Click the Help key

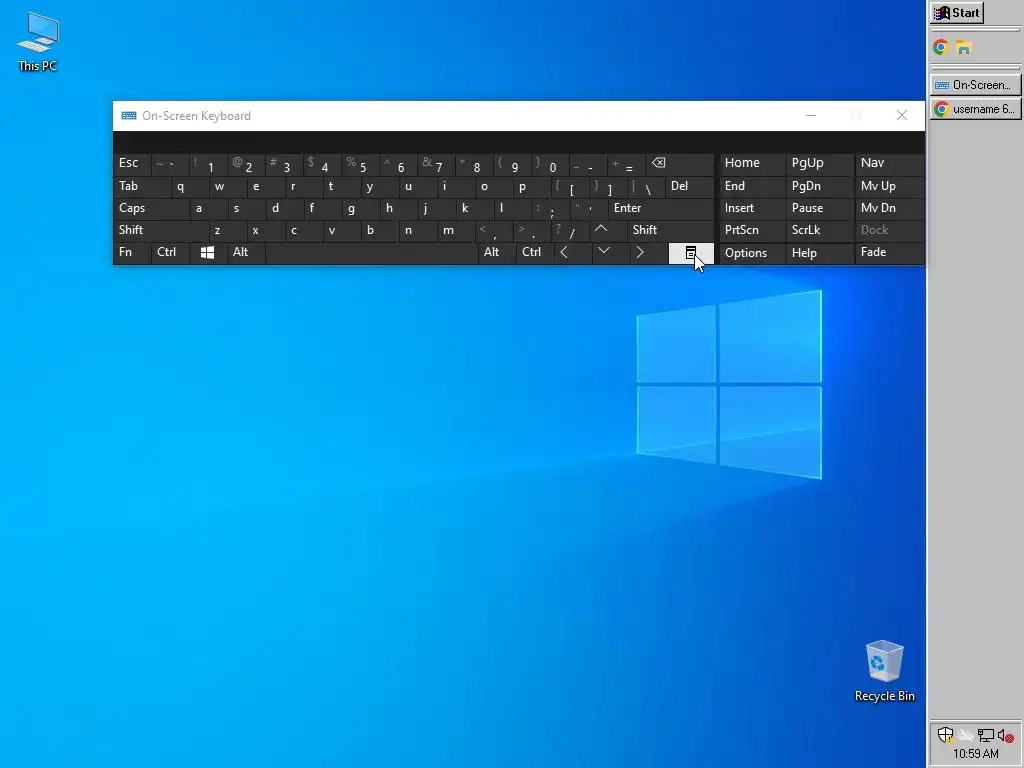pos(820,253)
